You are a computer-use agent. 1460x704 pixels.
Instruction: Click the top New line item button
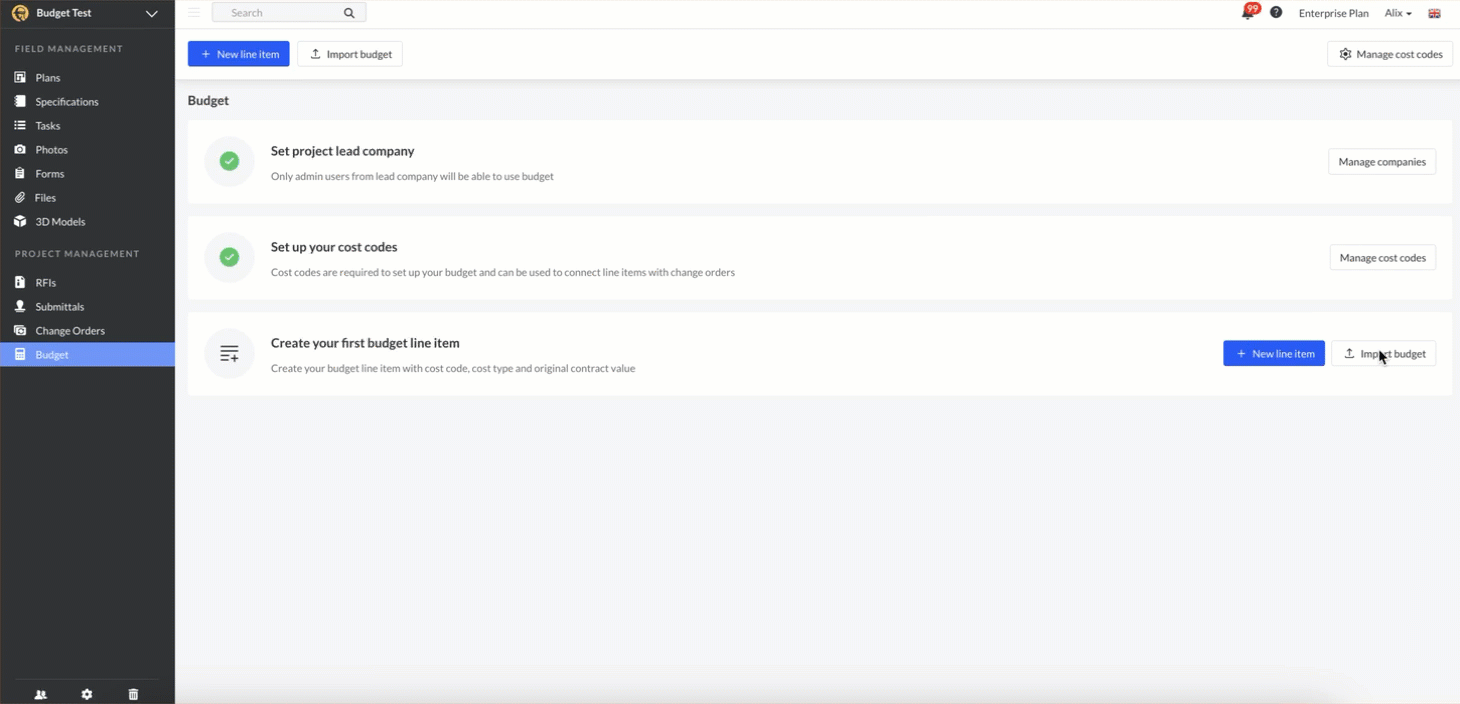[x=239, y=54]
